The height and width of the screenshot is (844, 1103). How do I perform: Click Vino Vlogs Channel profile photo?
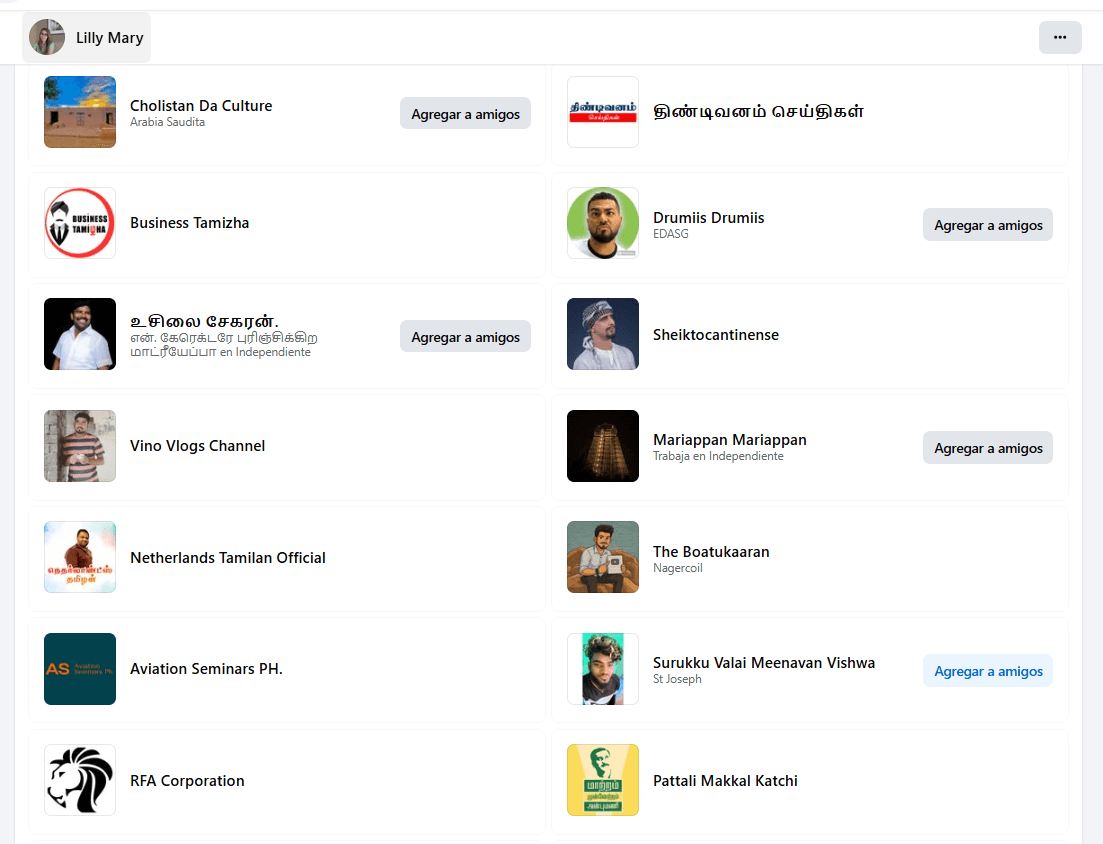(x=80, y=446)
